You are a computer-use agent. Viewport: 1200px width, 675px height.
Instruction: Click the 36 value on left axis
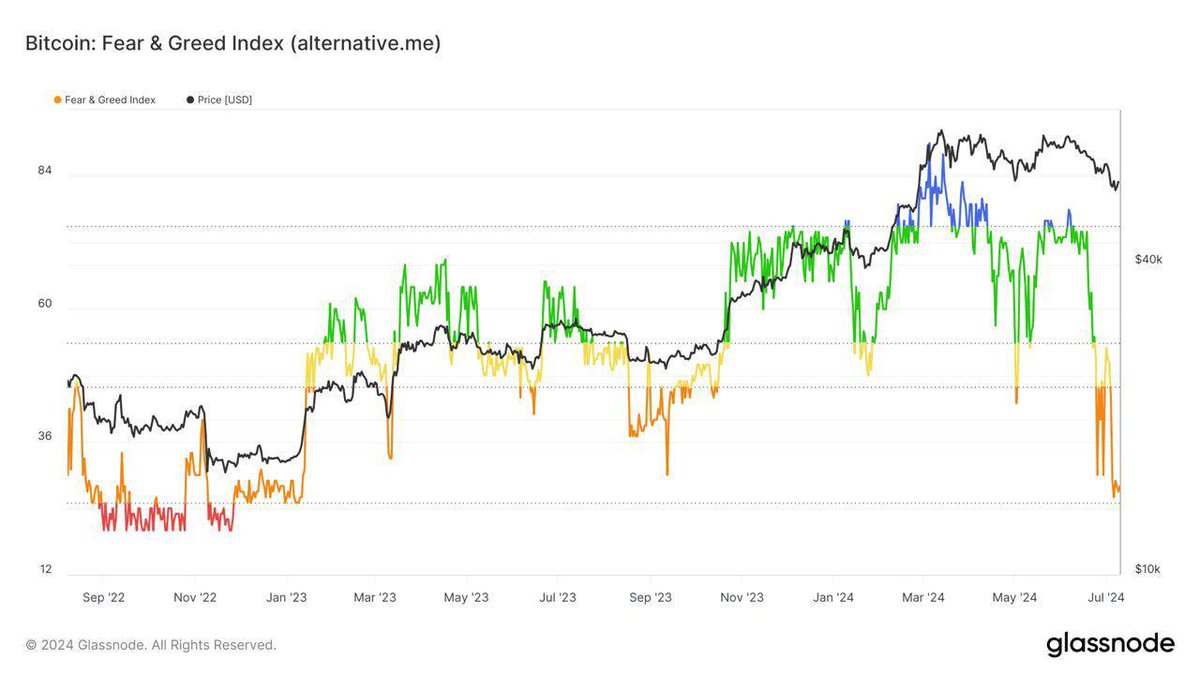coord(45,436)
